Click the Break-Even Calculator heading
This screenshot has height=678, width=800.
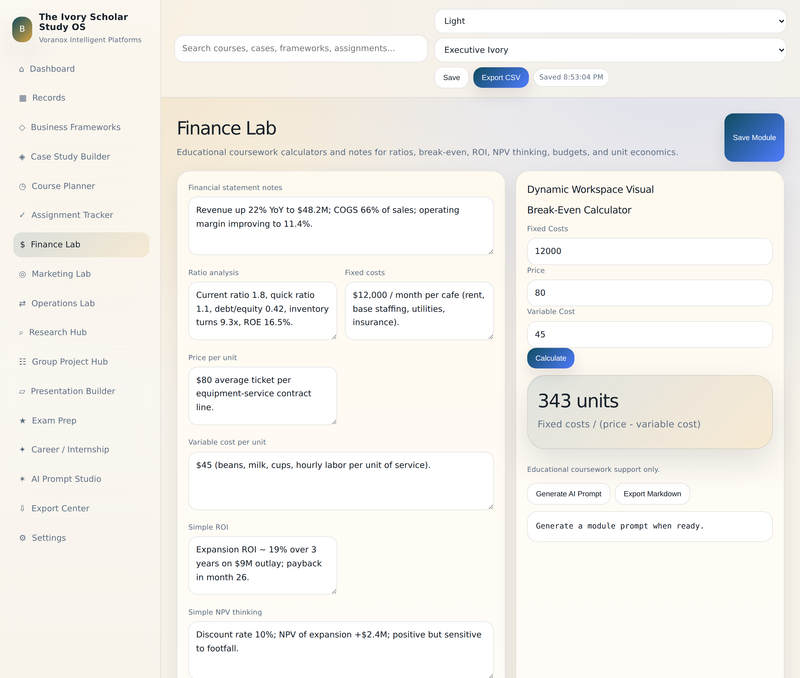[579, 210]
